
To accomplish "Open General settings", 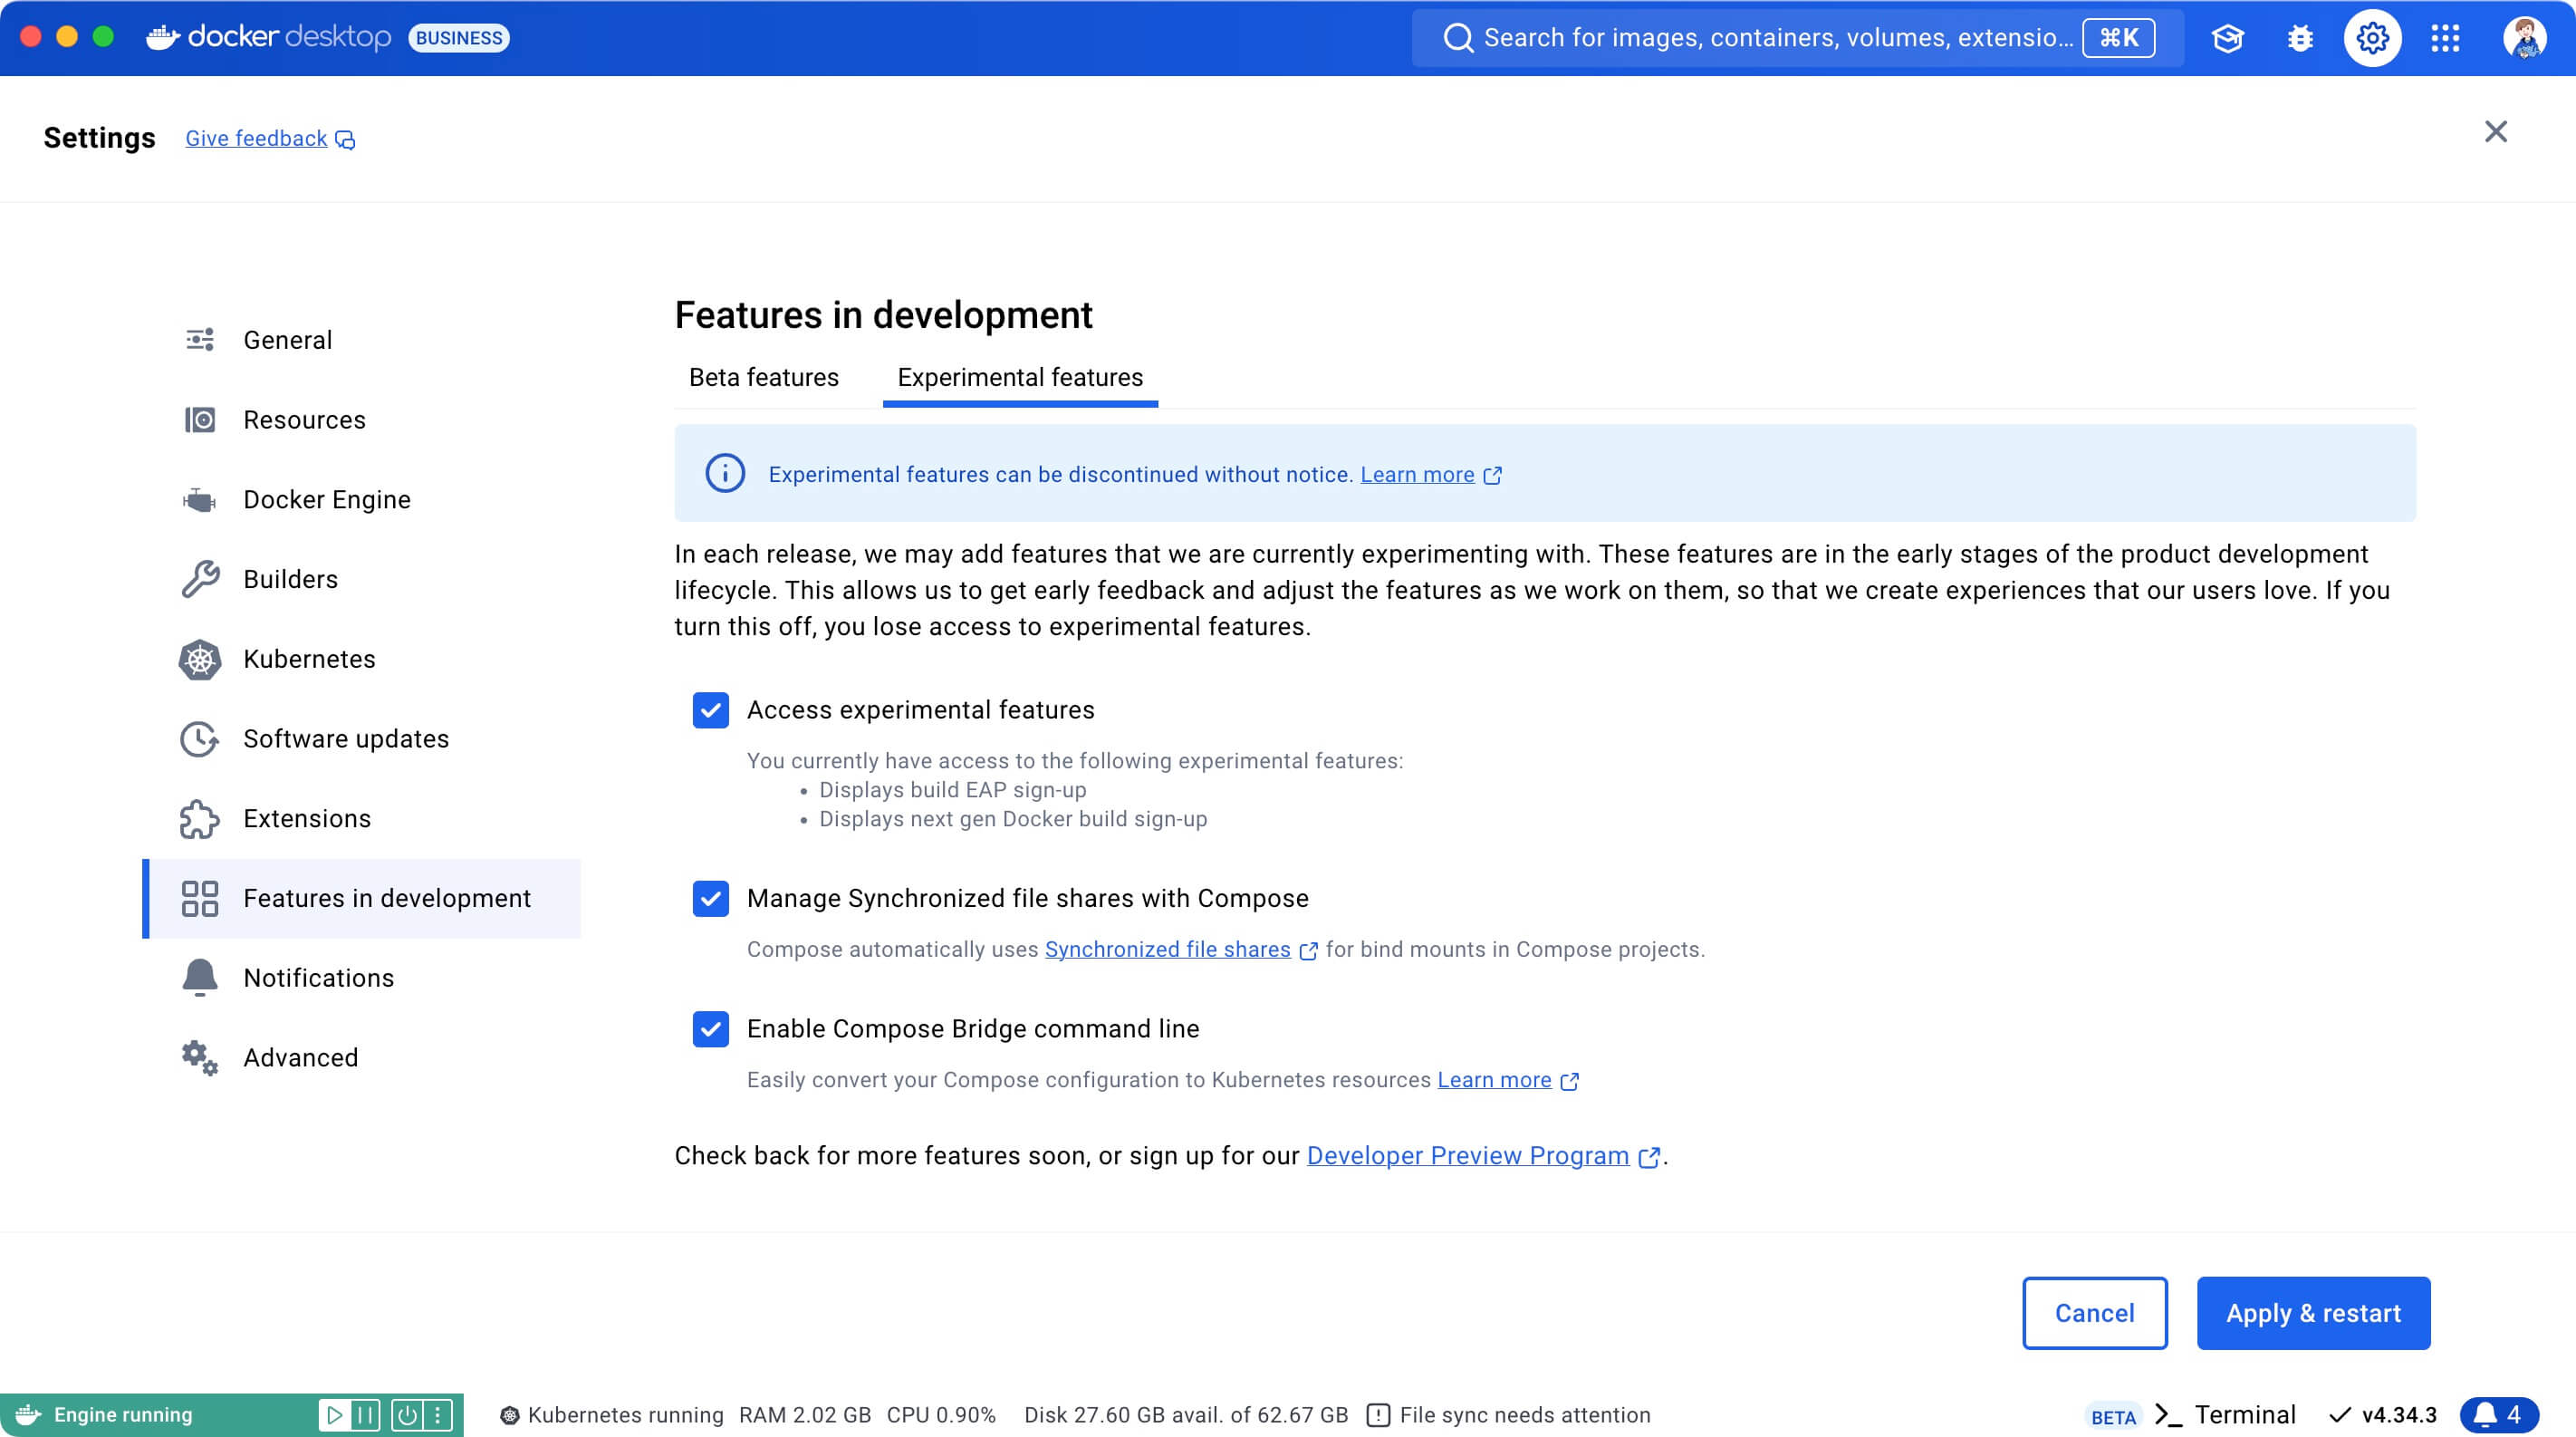I will (362, 340).
